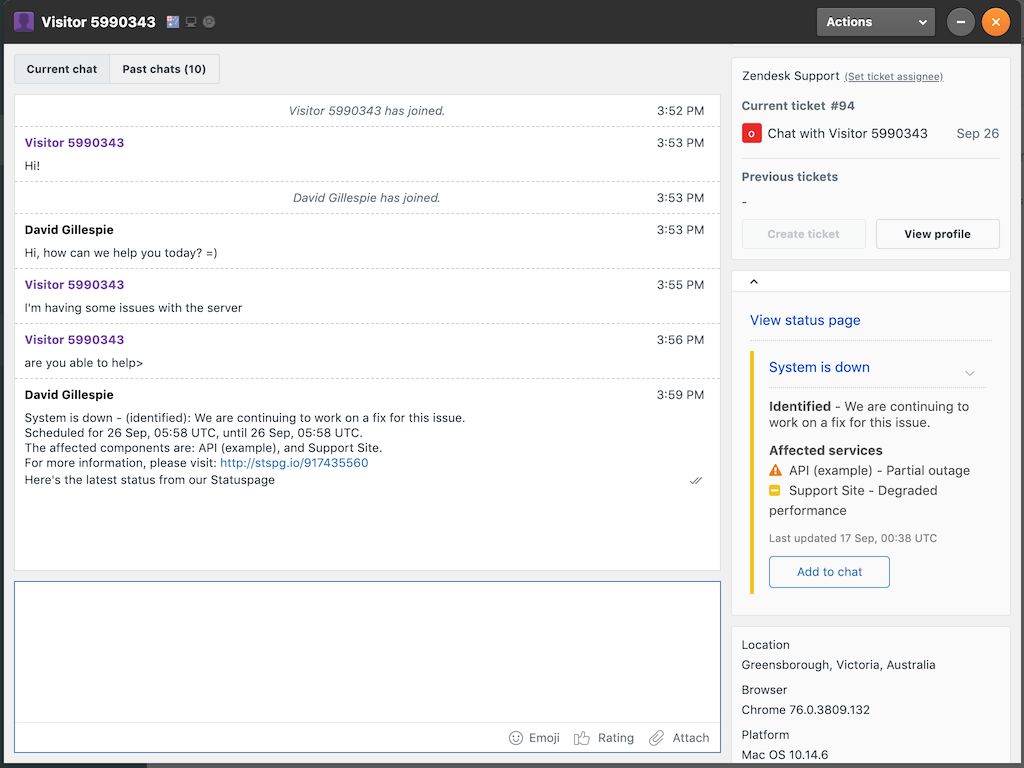
Task: Open the Actions dropdown menu
Action: [x=875, y=22]
